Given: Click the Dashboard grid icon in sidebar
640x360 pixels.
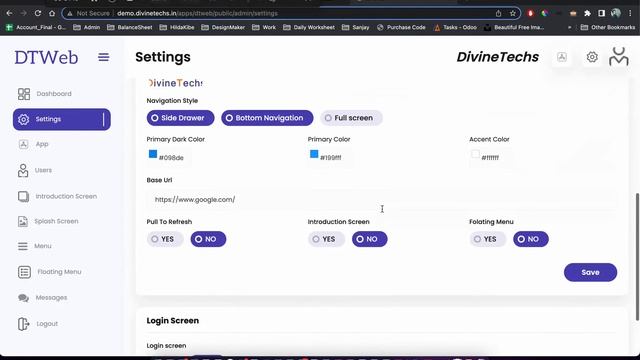Looking at the screenshot, I should click(x=24, y=94).
